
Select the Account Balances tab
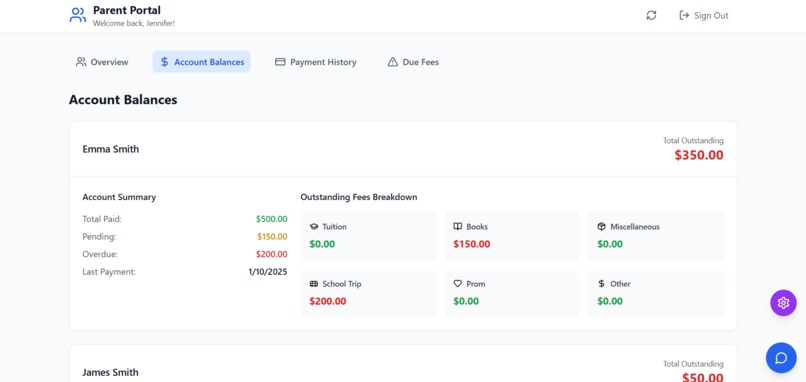pos(202,62)
